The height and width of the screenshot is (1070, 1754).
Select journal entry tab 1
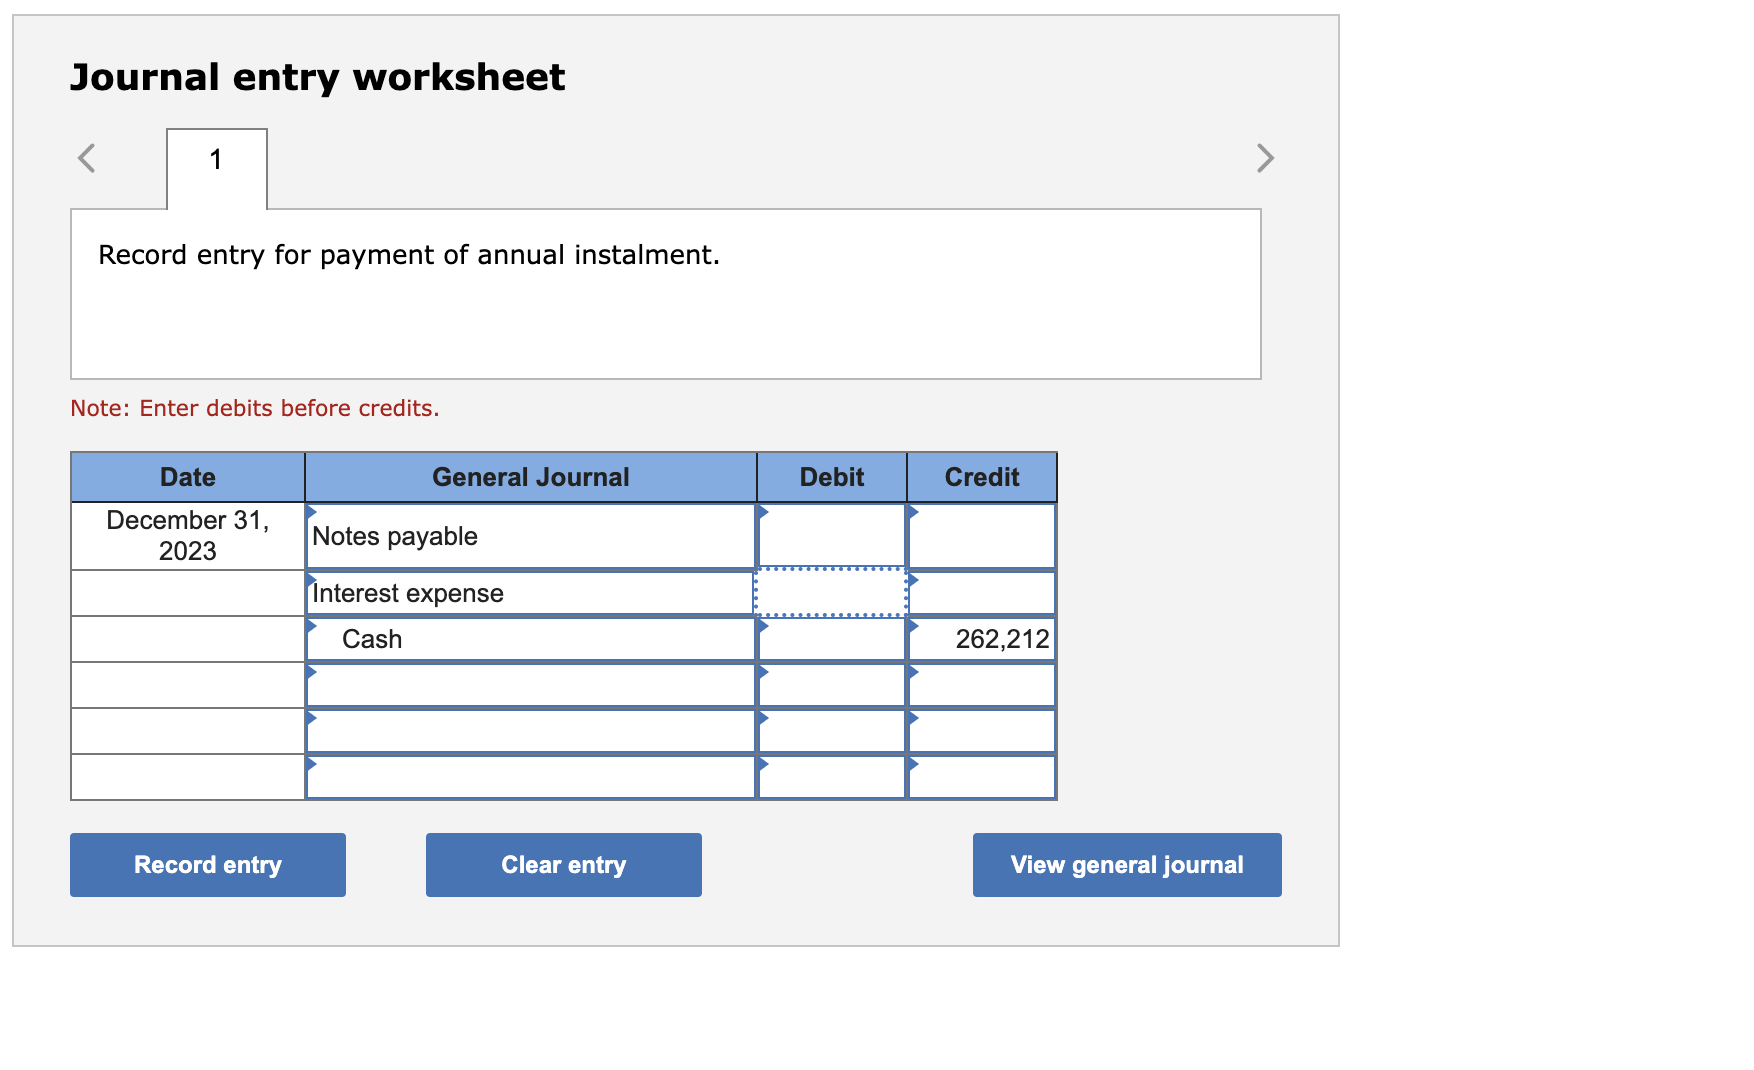[x=217, y=168]
